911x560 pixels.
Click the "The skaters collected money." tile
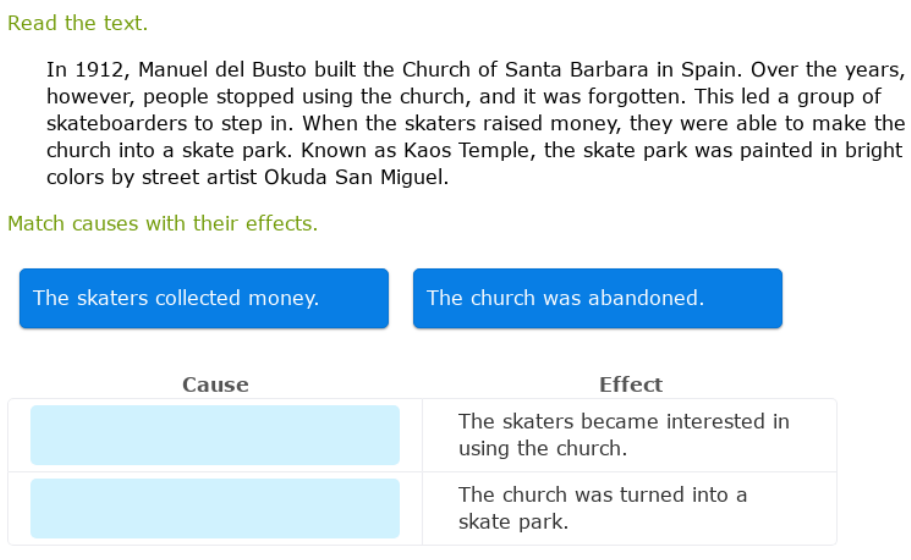click(x=204, y=298)
